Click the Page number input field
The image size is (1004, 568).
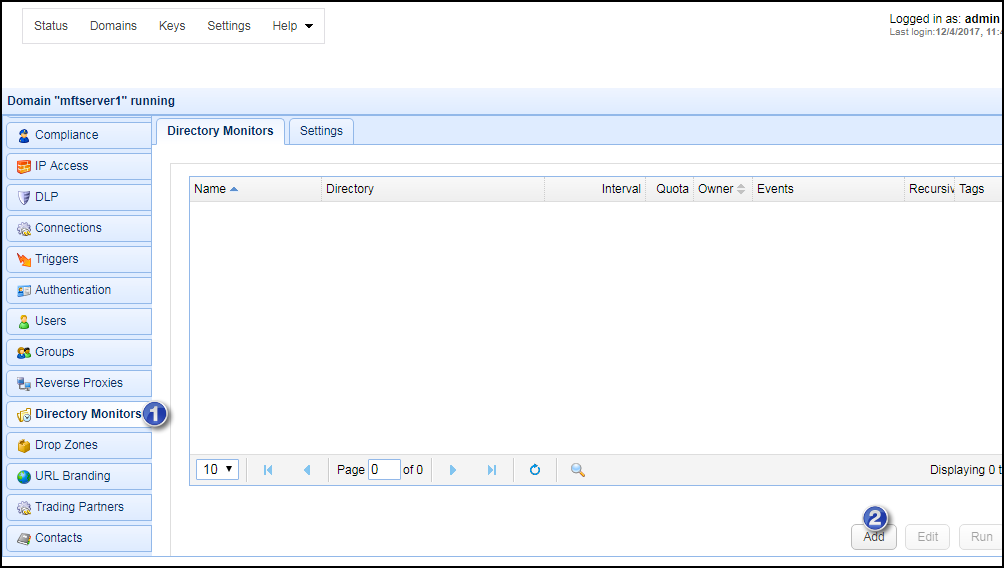click(384, 470)
